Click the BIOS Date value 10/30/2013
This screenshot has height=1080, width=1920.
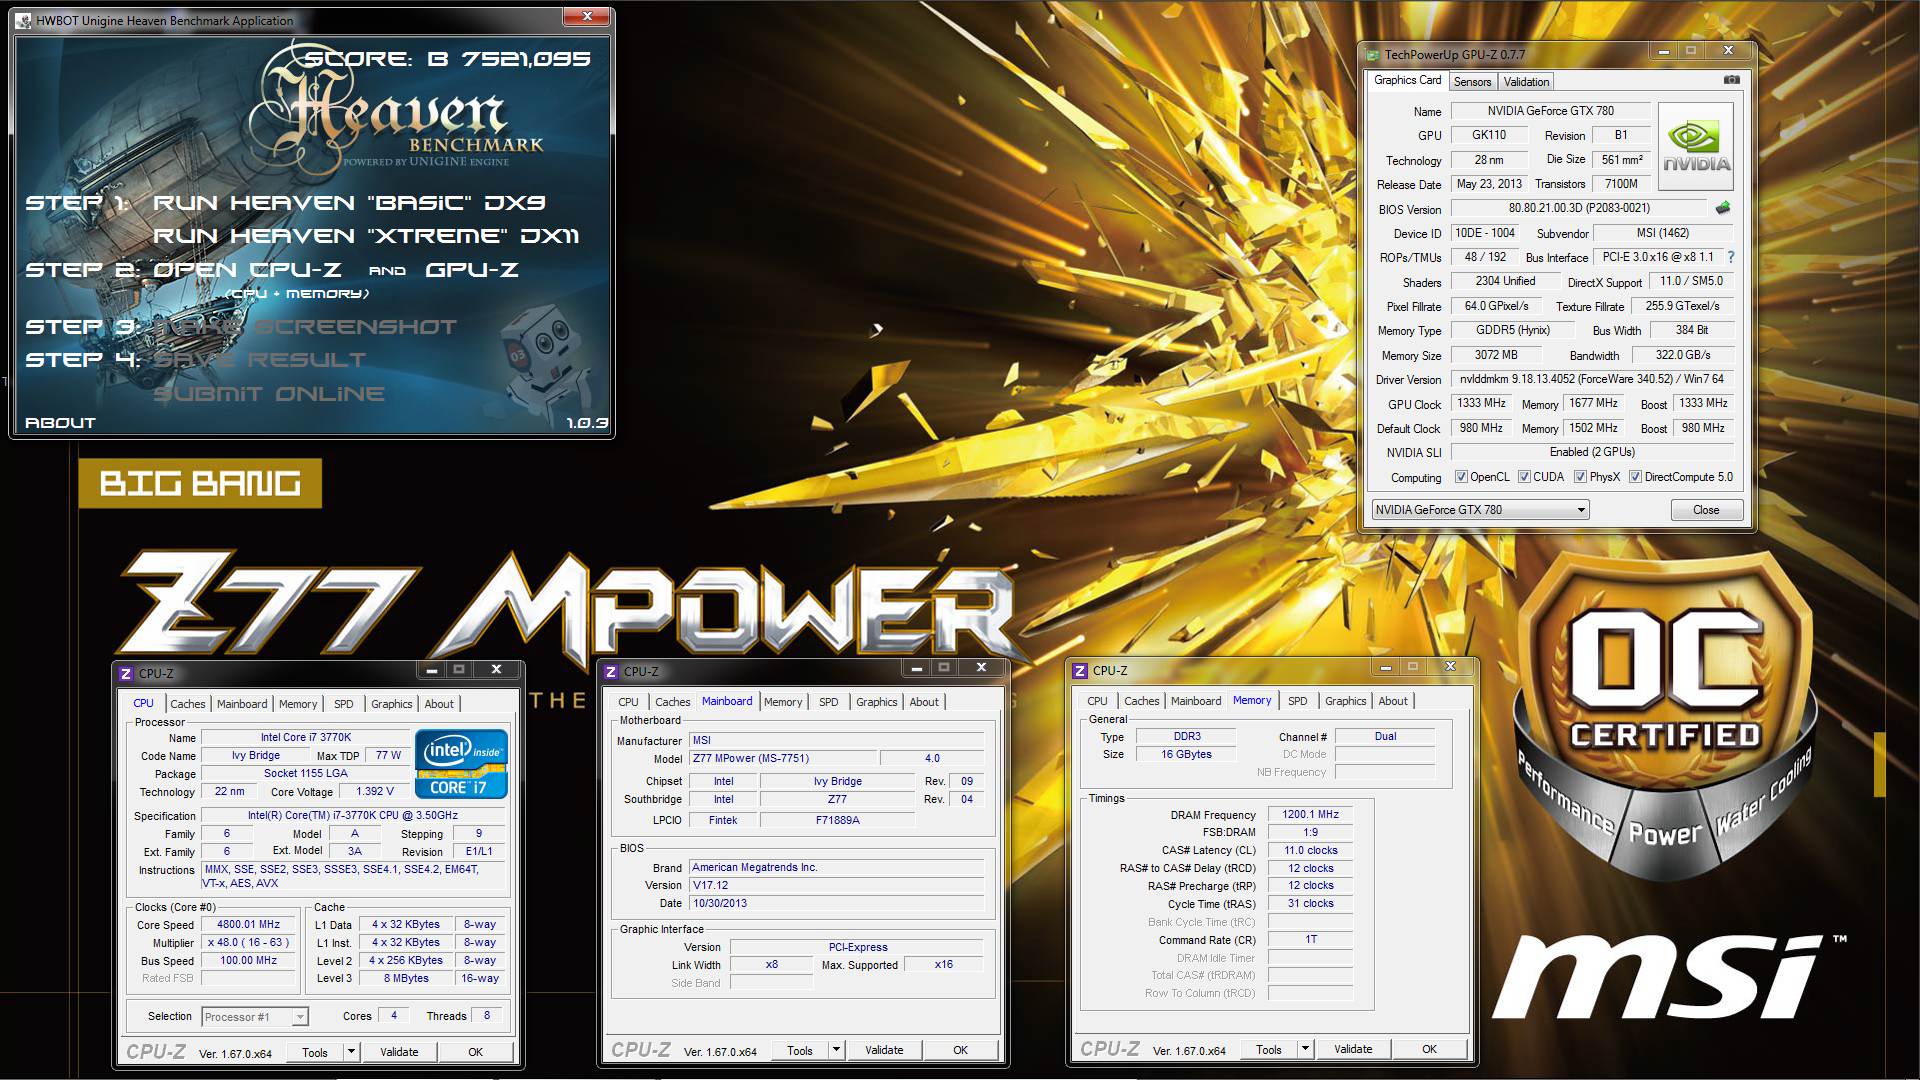(836, 904)
